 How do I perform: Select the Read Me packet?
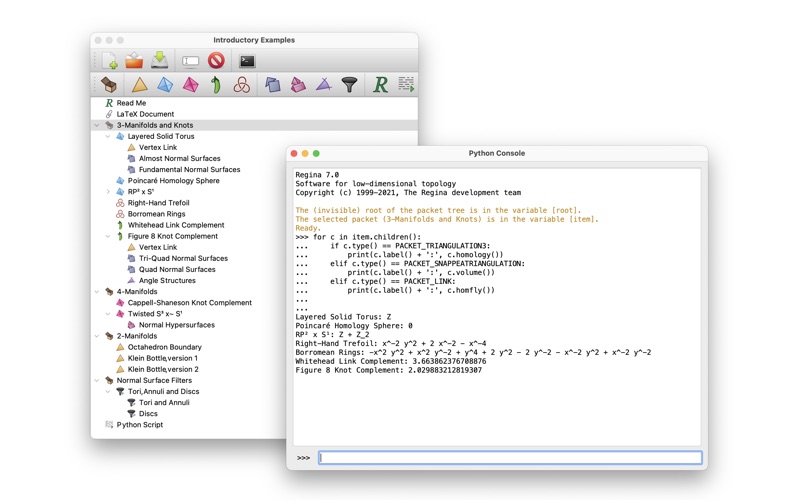[x=131, y=103]
